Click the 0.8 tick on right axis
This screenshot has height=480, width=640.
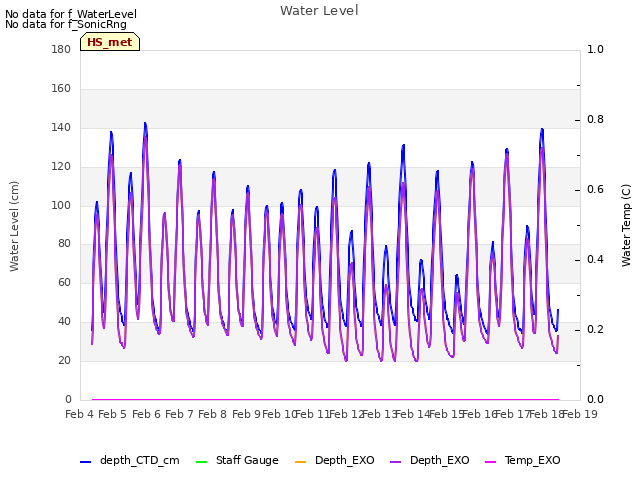point(595,120)
